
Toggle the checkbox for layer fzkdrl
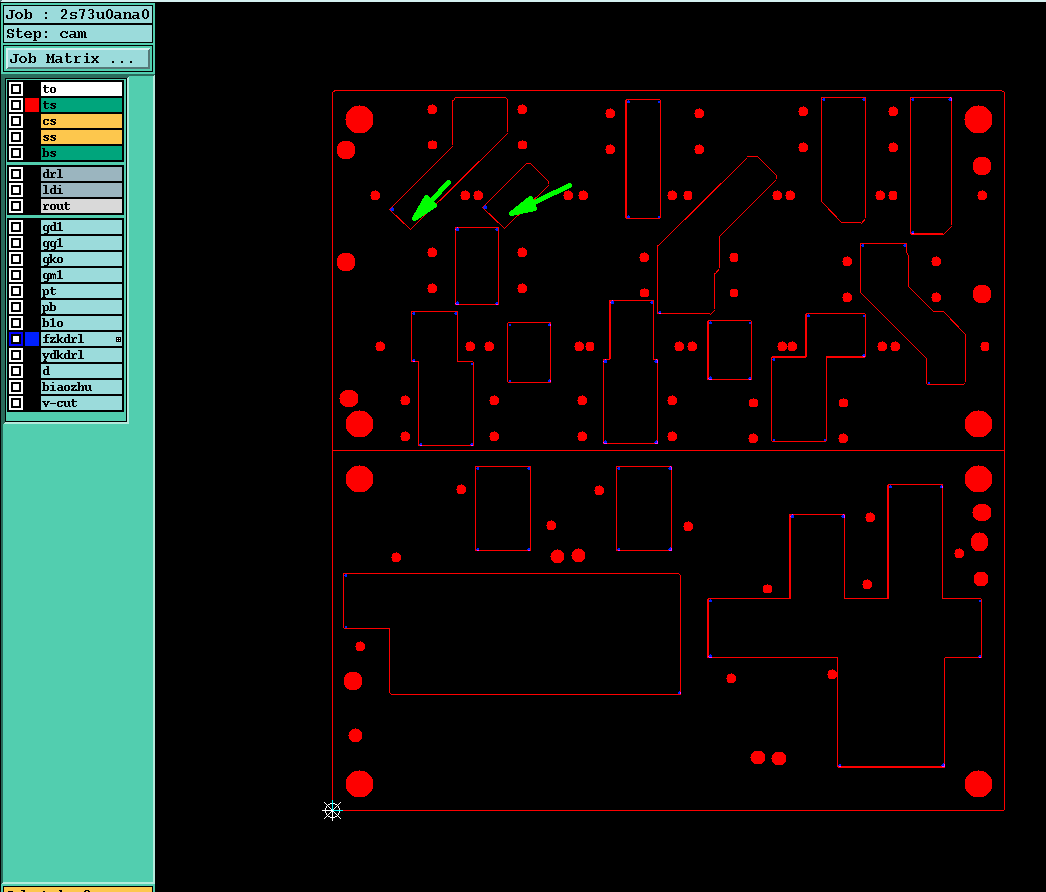(x=16, y=339)
